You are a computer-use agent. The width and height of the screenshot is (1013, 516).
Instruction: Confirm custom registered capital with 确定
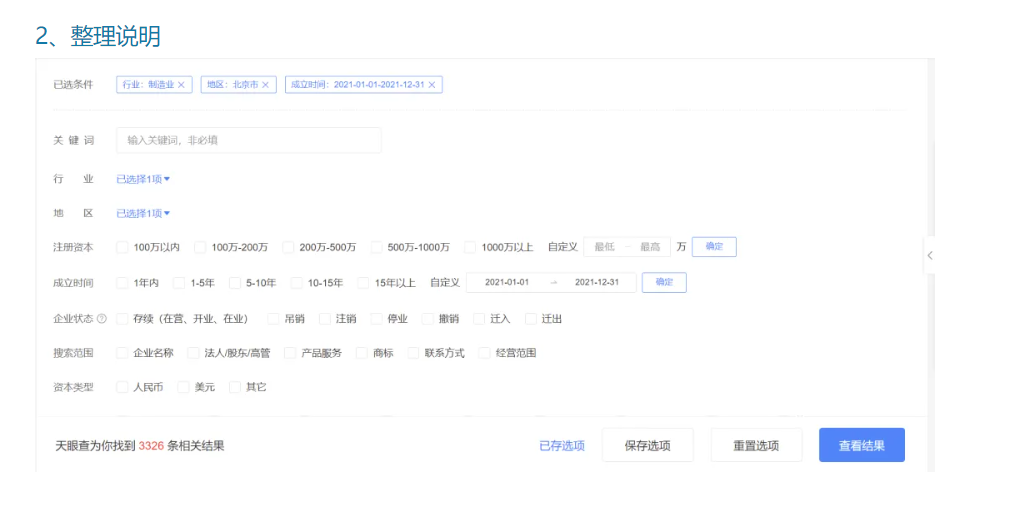tap(714, 247)
